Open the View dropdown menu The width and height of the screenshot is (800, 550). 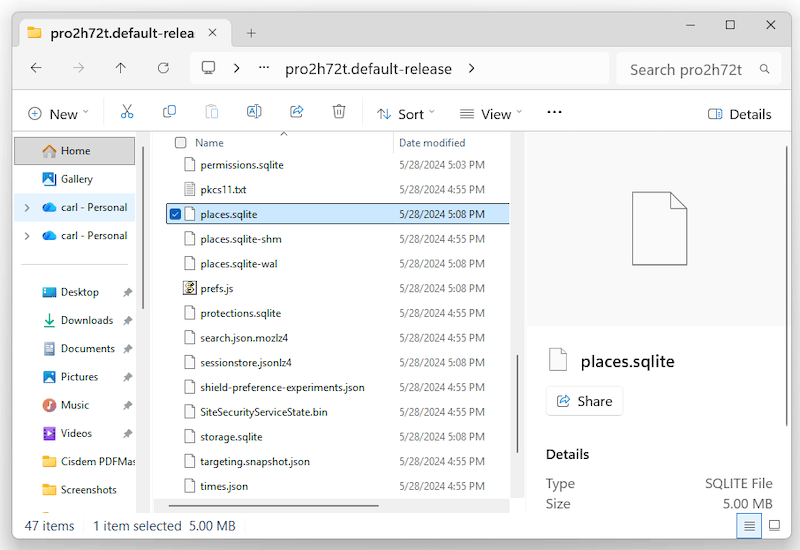click(491, 114)
